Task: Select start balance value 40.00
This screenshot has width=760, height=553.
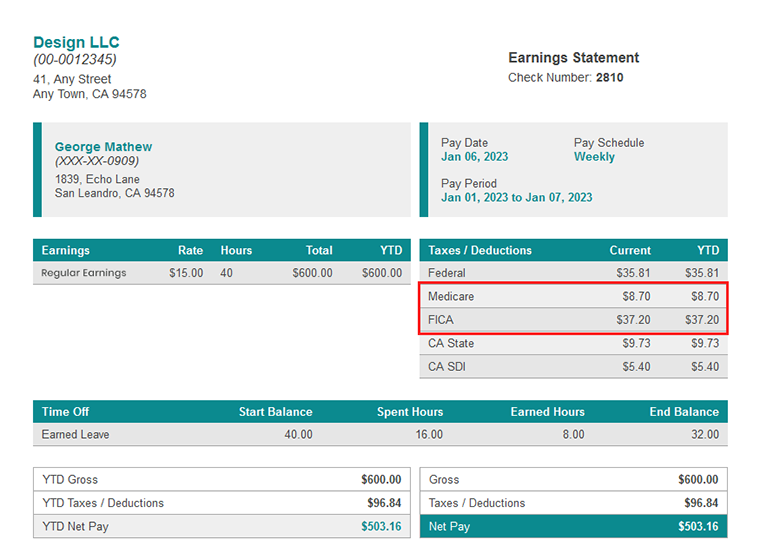Action: [298, 434]
